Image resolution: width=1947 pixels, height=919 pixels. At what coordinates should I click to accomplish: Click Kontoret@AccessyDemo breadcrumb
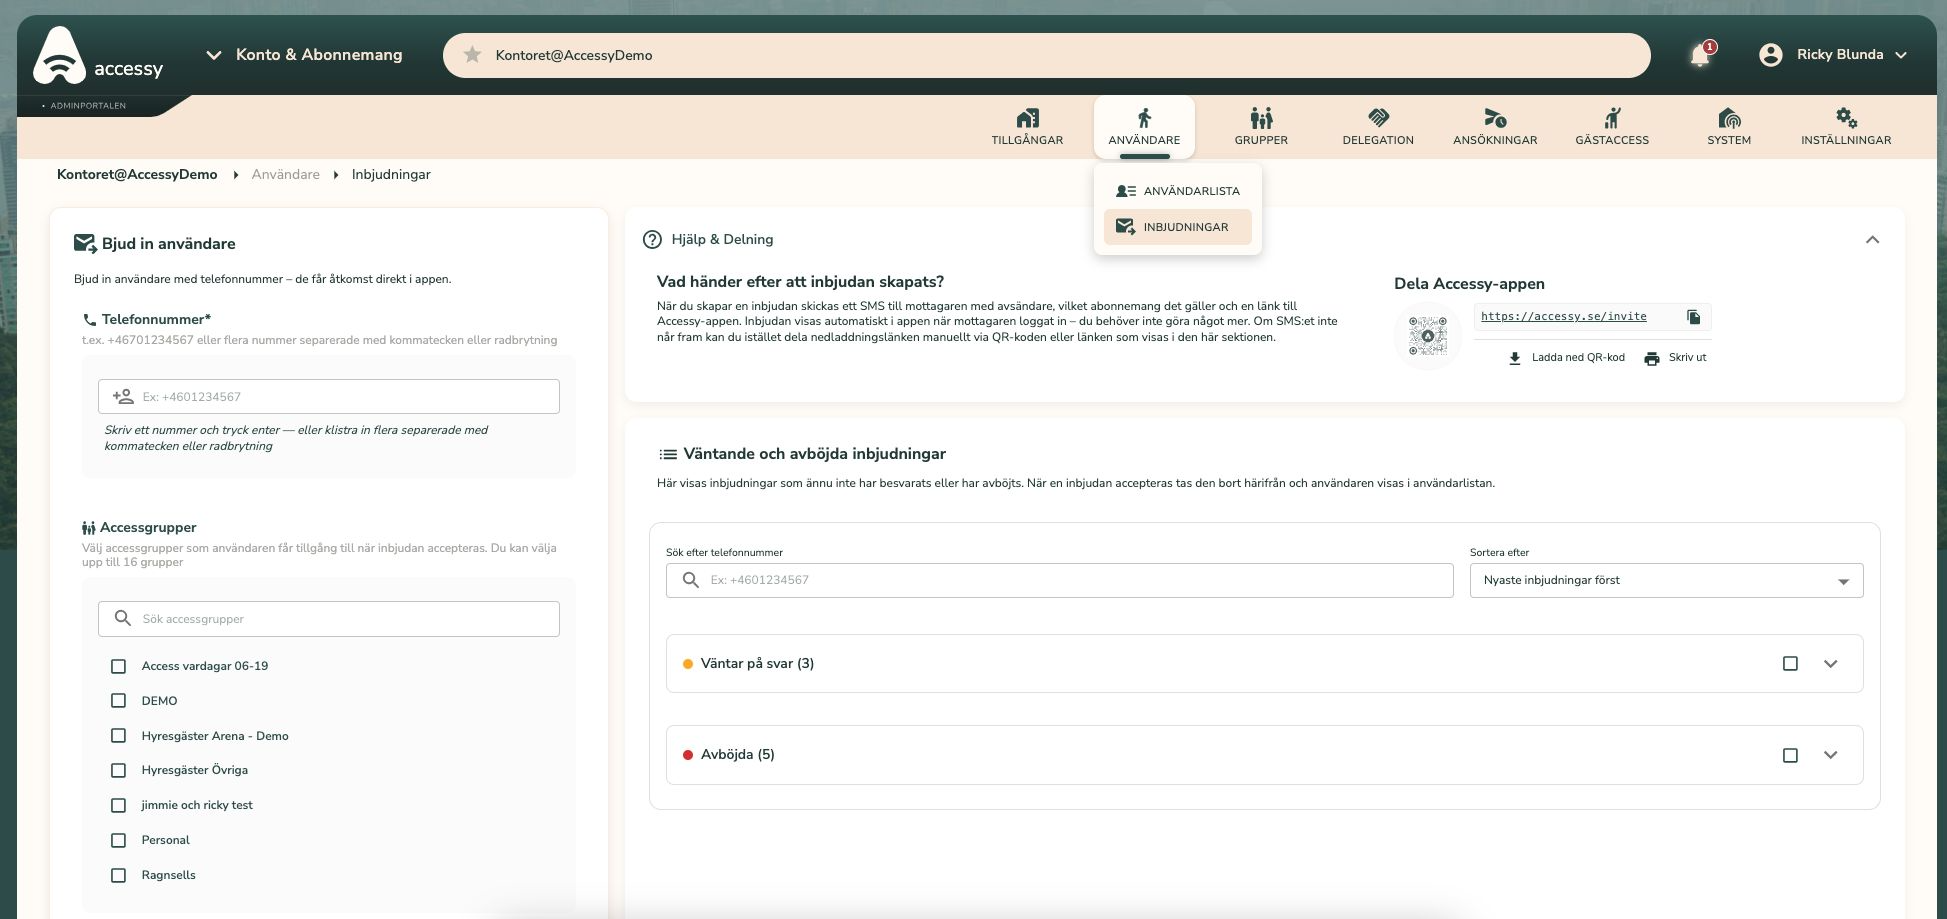137,174
